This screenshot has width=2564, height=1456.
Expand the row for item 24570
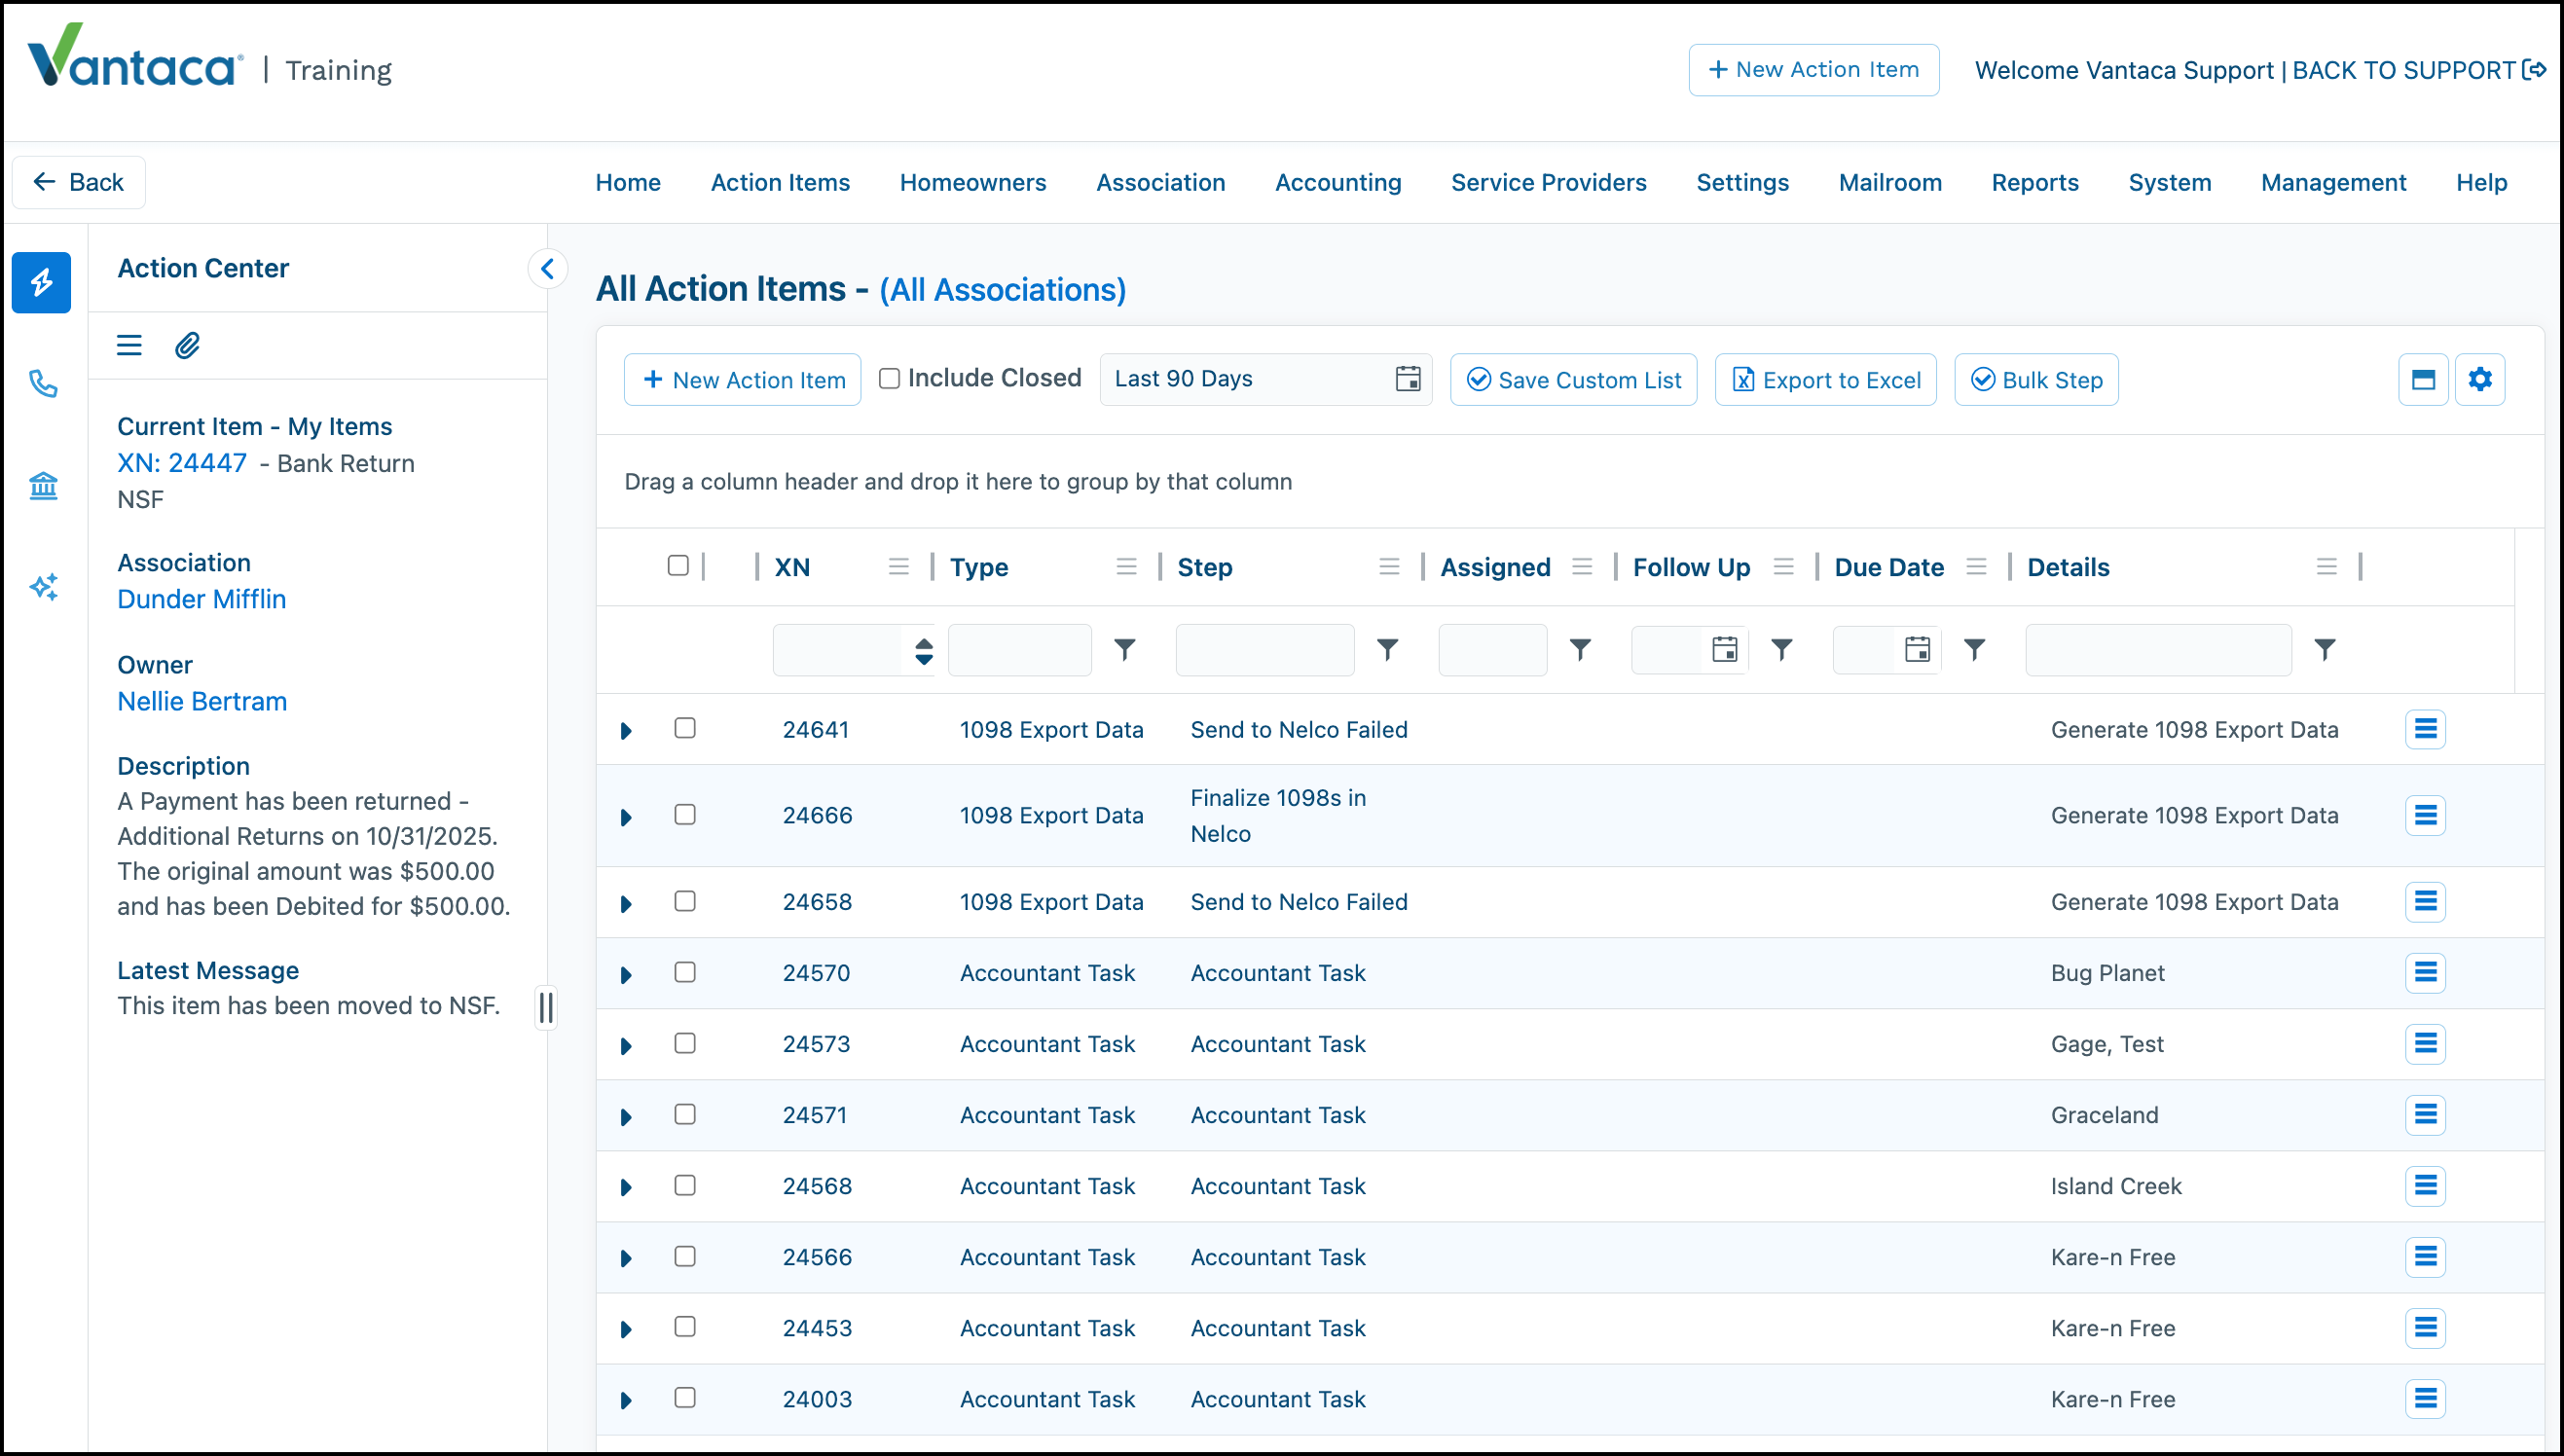click(626, 975)
